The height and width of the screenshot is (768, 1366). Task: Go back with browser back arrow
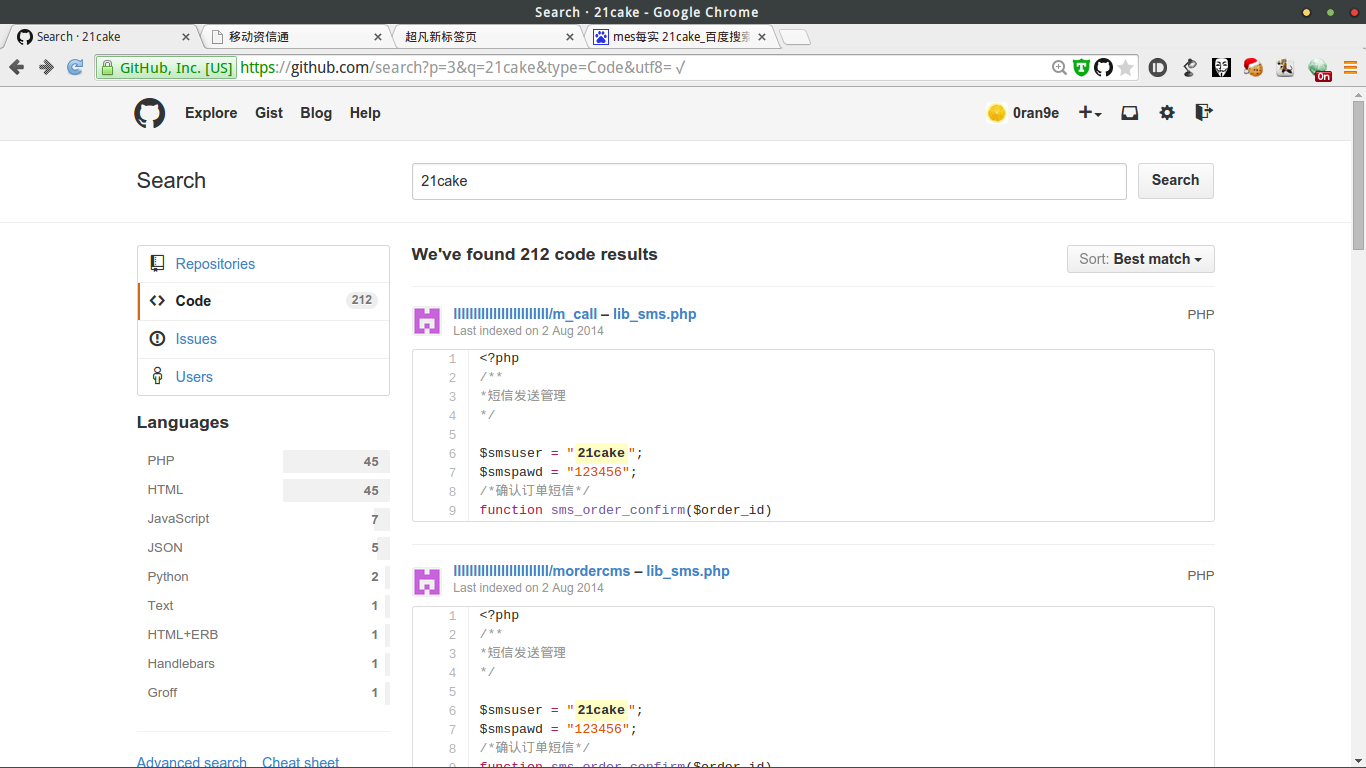(17, 67)
